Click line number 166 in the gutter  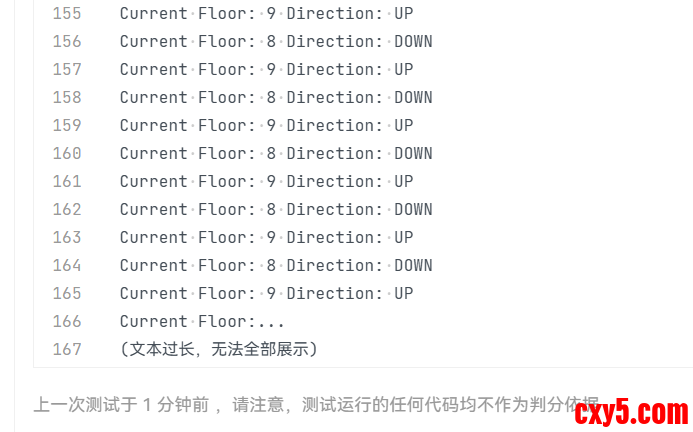[66, 322]
